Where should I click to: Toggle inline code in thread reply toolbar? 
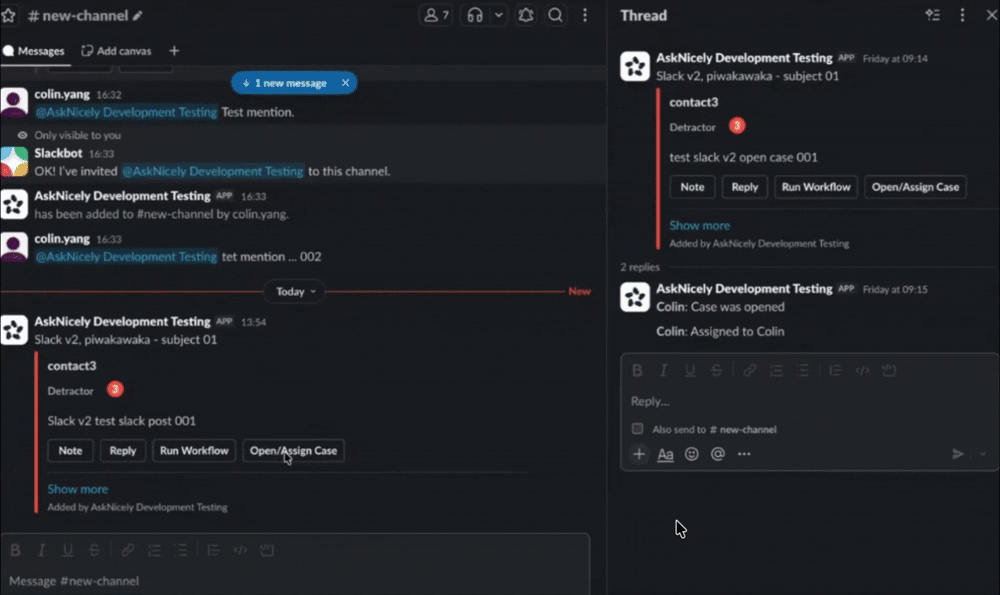coord(862,371)
